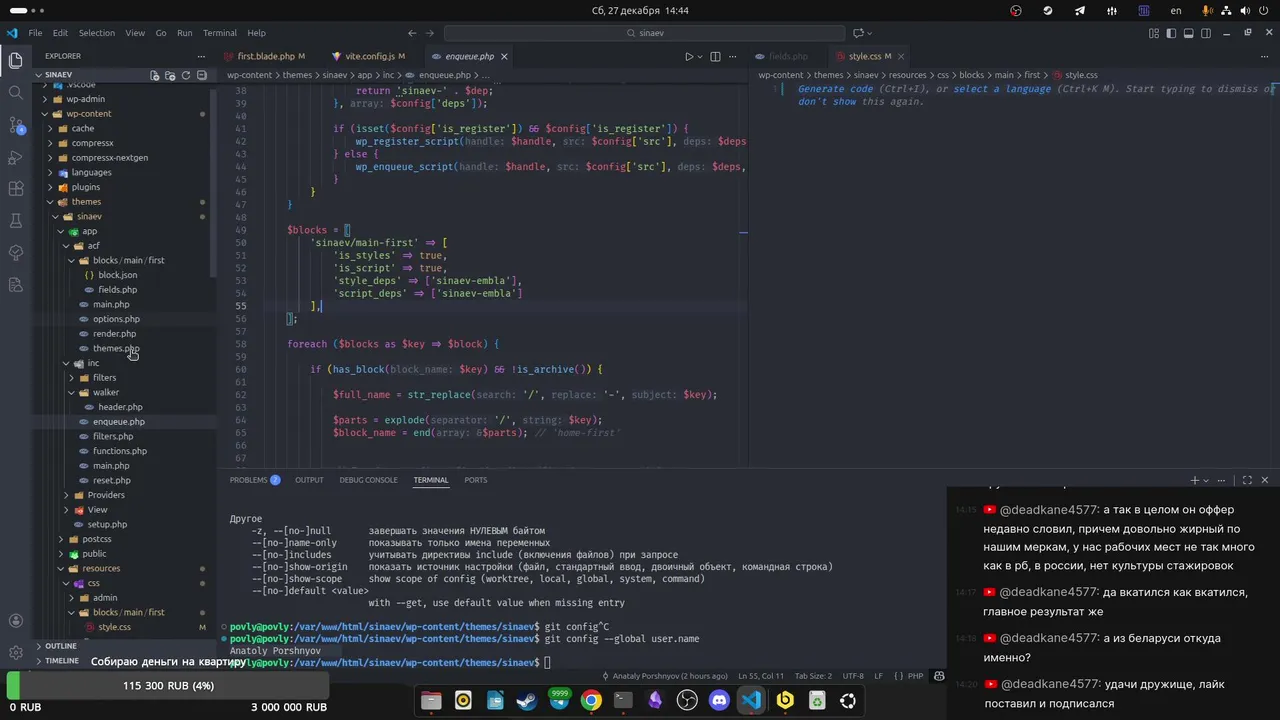This screenshot has height=720, width=1280.
Task: Customize layout icon in title bar
Action: [x=1154, y=33]
